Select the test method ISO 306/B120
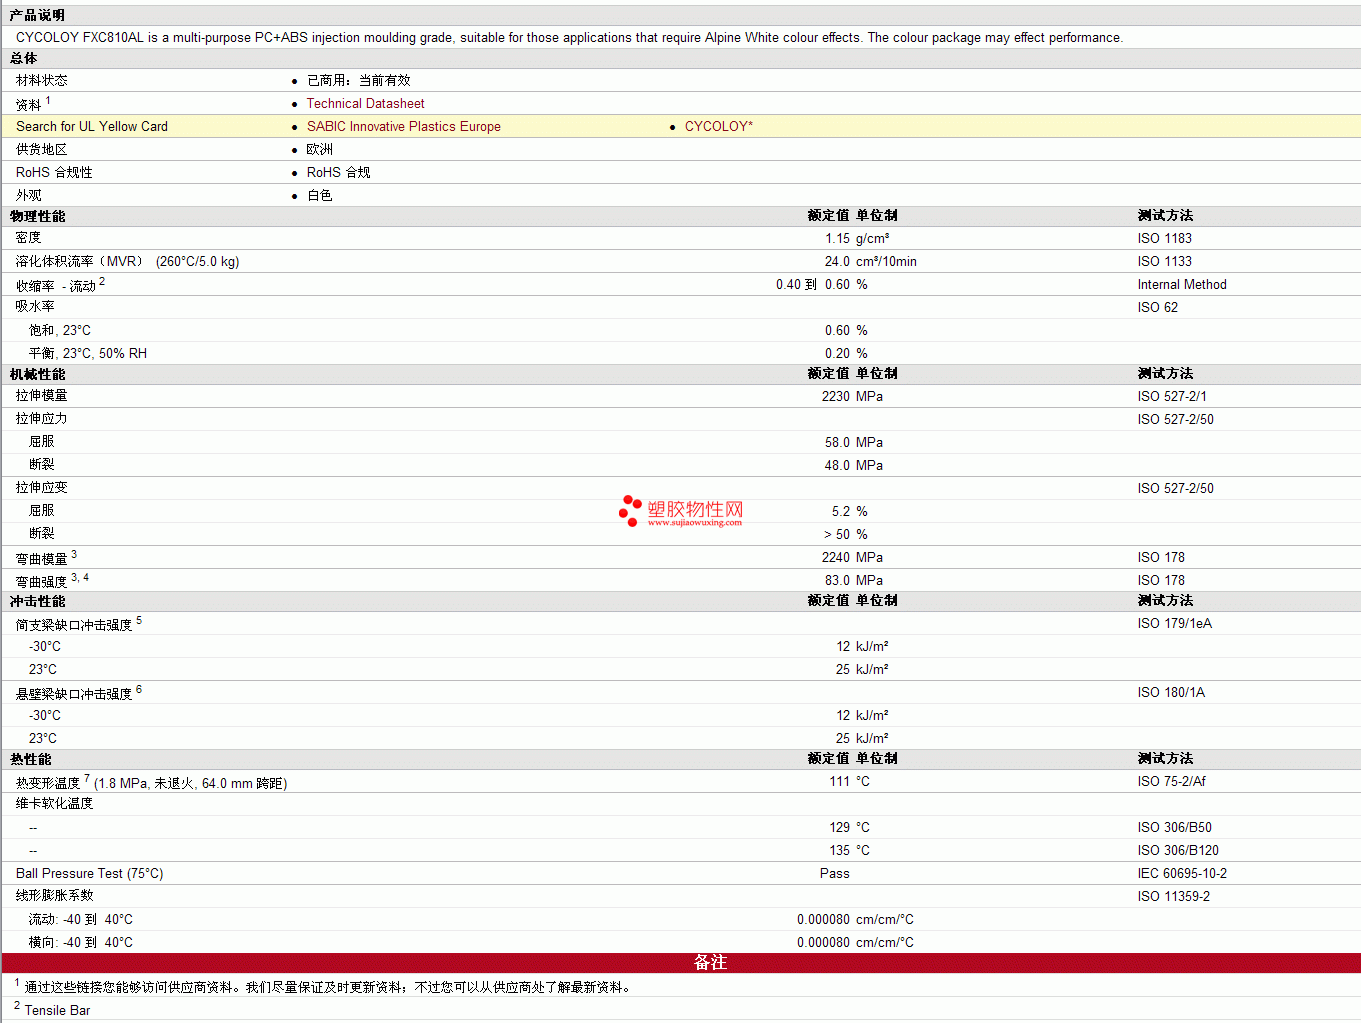The image size is (1361, 1023). (x=1178, y=851)
